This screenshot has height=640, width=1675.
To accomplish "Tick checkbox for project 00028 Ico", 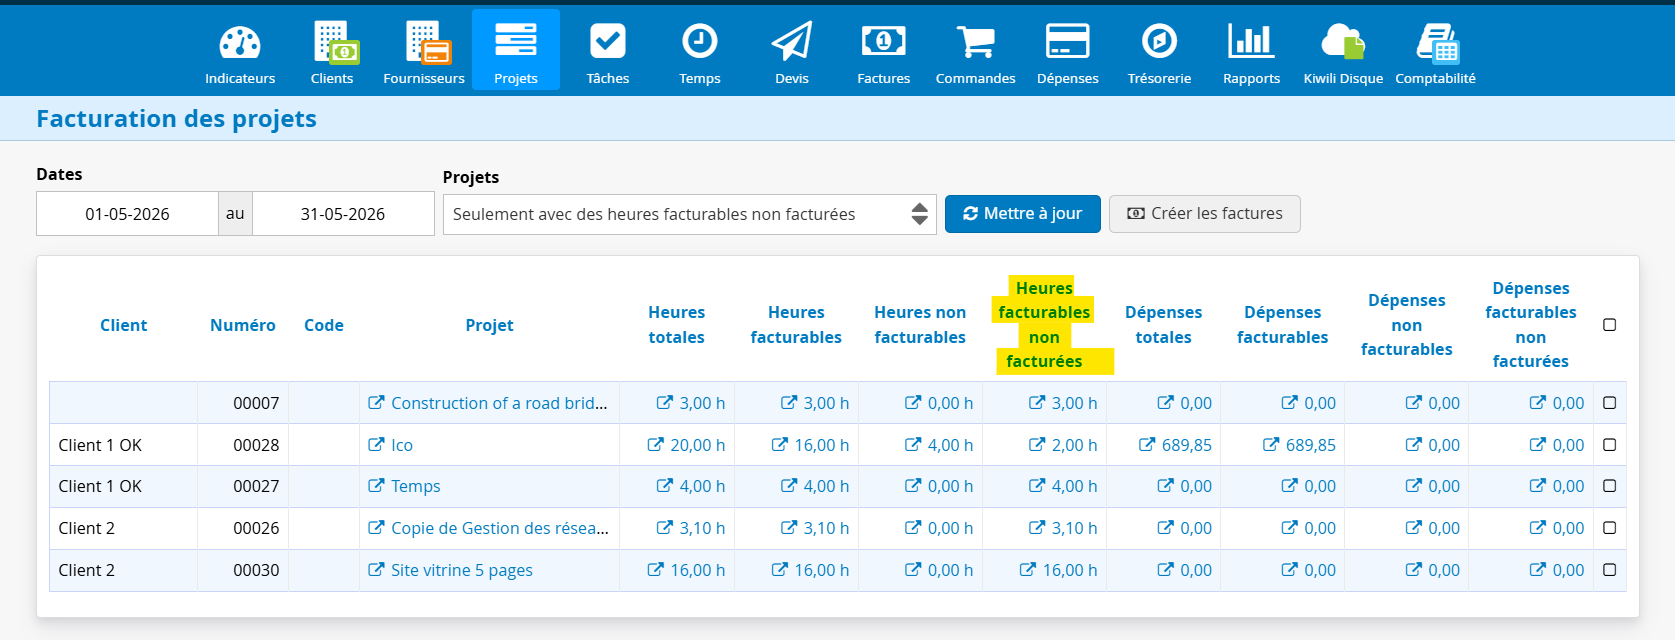I will [x=1609, y=445].
